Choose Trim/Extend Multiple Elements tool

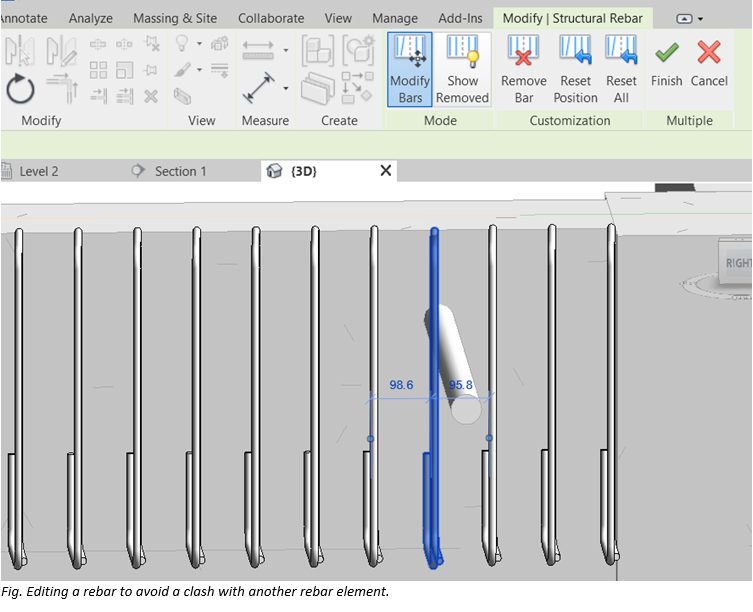click(124, 96)
